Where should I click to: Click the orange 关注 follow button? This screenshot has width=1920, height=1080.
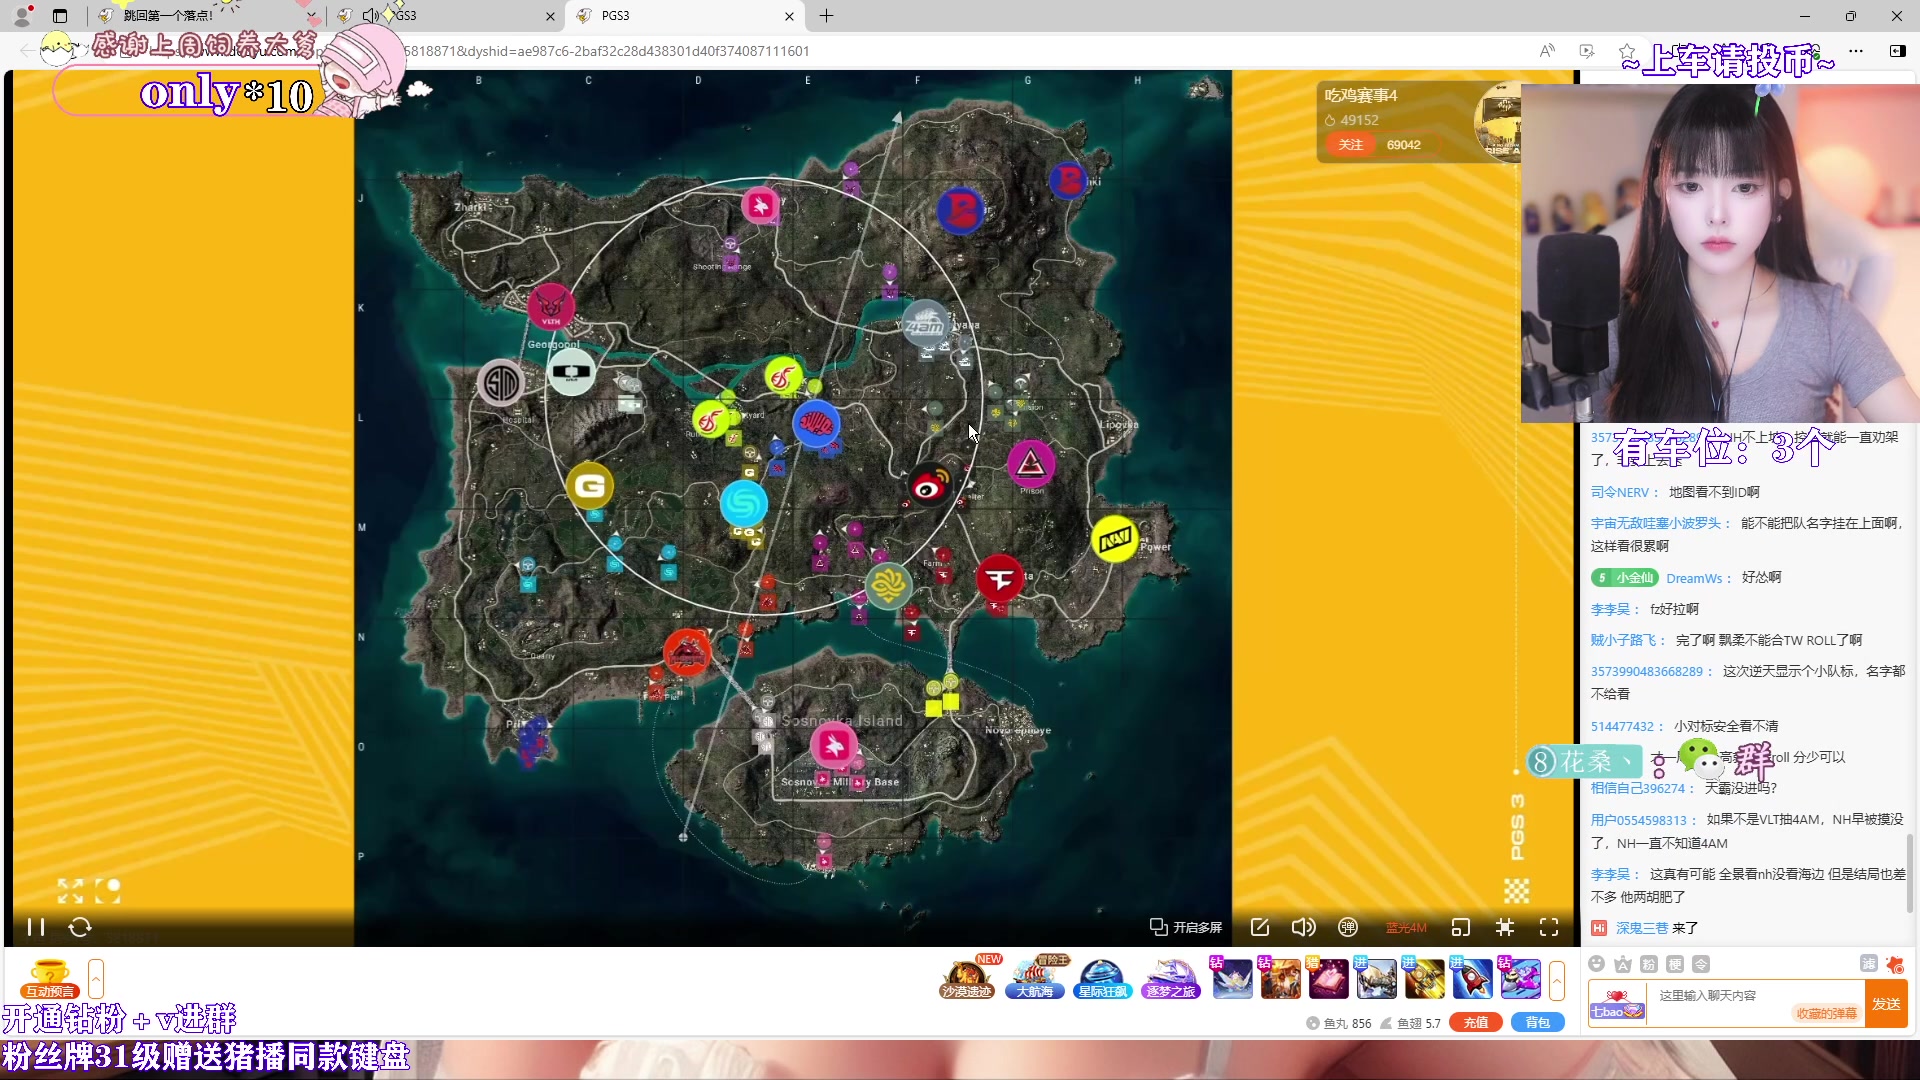[x=1350, y=145]
